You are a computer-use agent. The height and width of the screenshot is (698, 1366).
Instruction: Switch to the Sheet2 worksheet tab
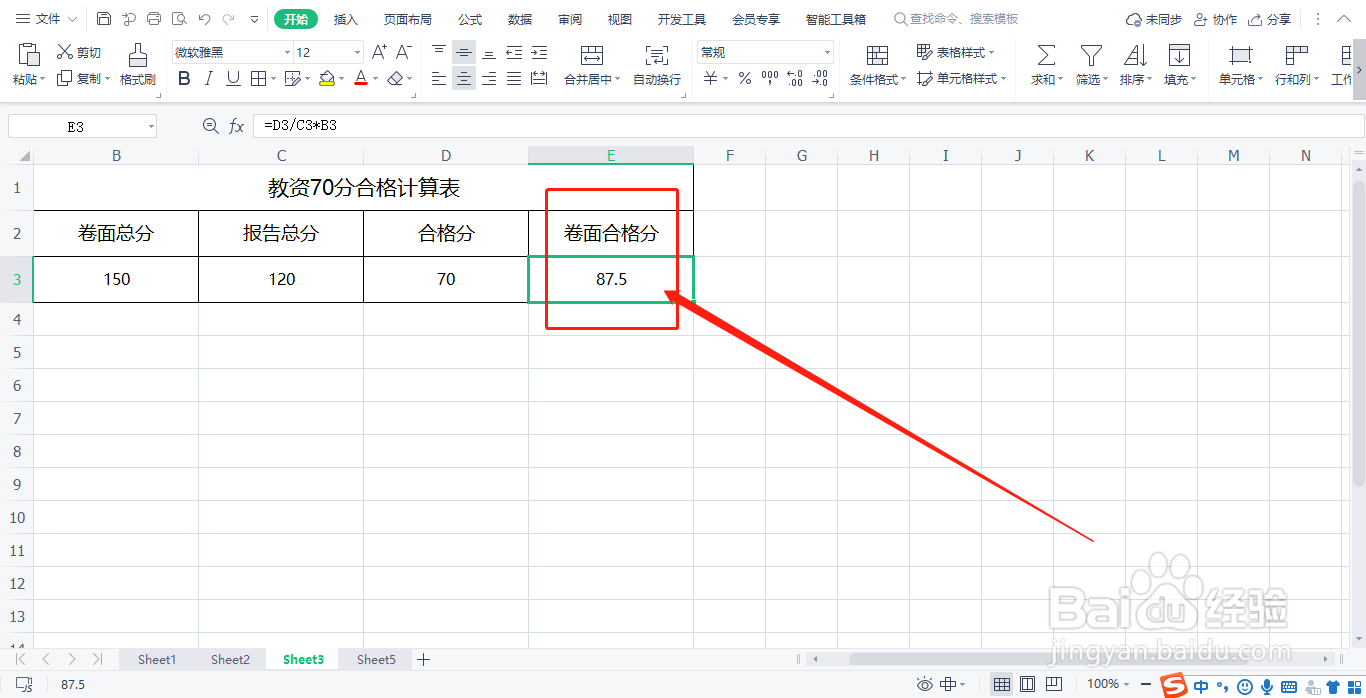[x=230, y=659]
